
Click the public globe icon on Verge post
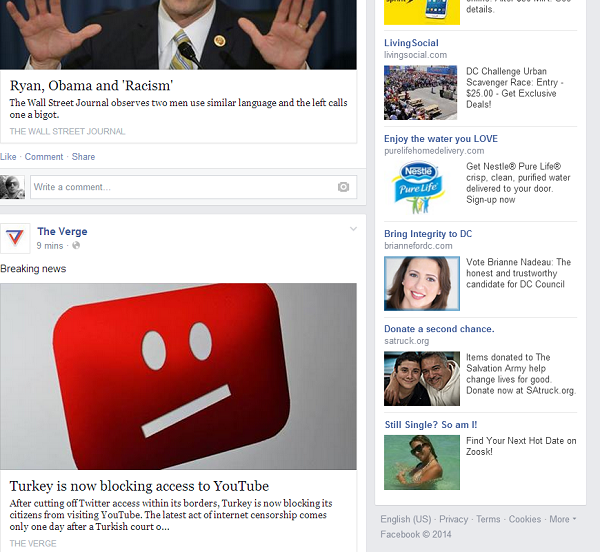76,246
